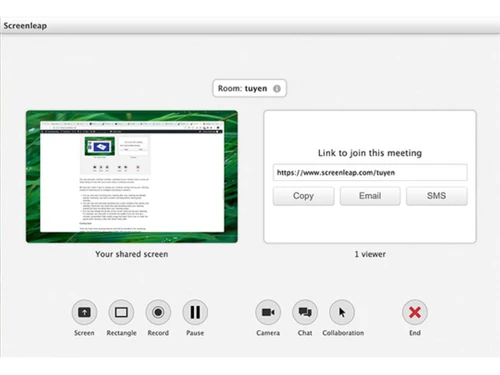Image resolution: width=500 pixels, height=375 pixels.
Task: Select the Rectangle share mode icon
Action: tap(121, 312)
